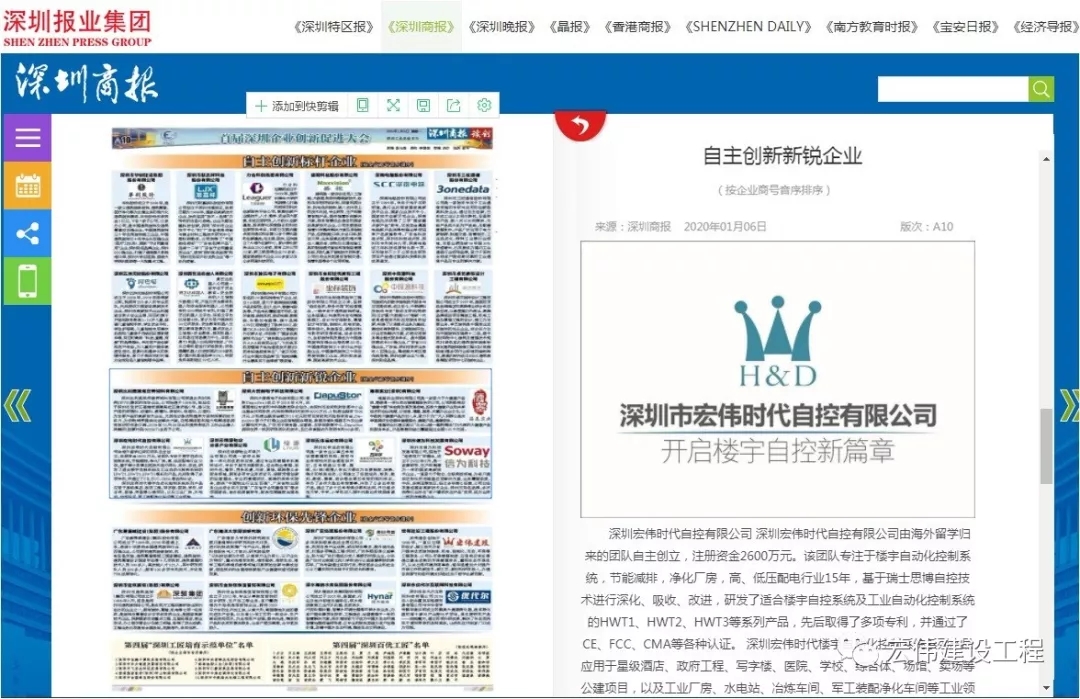This screenshot has width=1080, height=699.
Task: Click the save disk icon in toolbar
Action: tap(424, 105)
